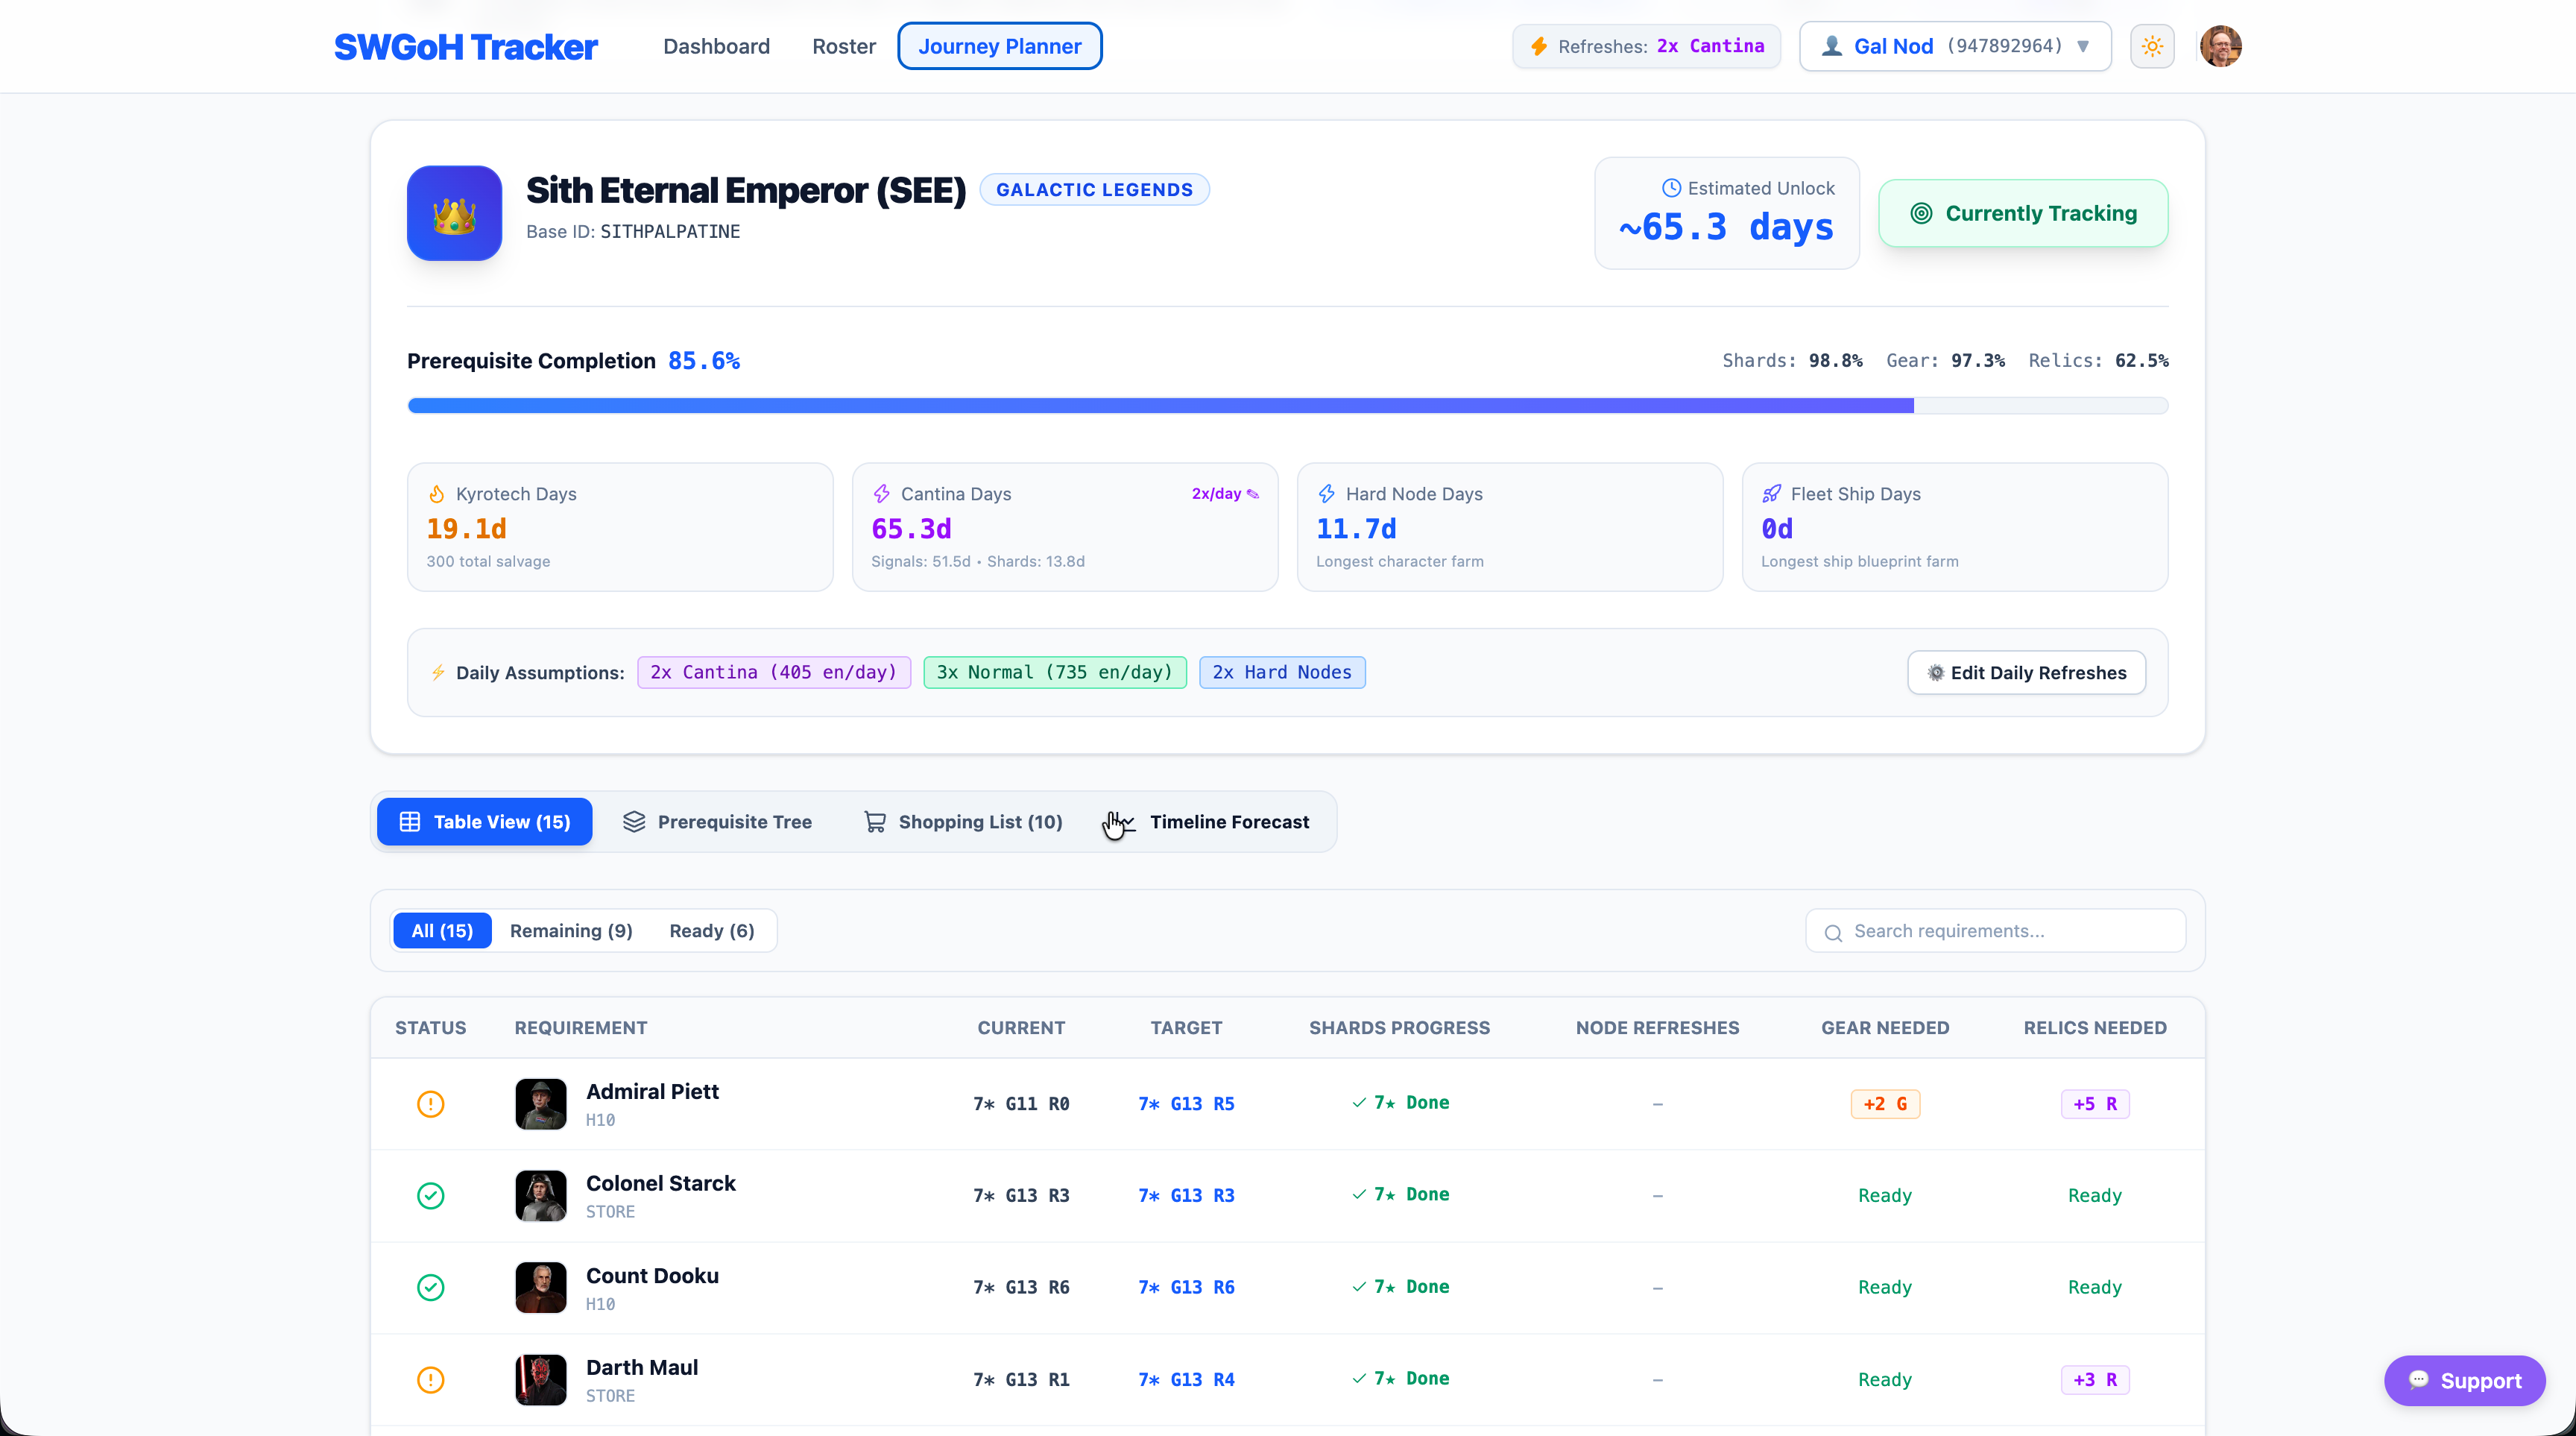Click Darth Maul warning status icon

click(x=430, y=1380)
